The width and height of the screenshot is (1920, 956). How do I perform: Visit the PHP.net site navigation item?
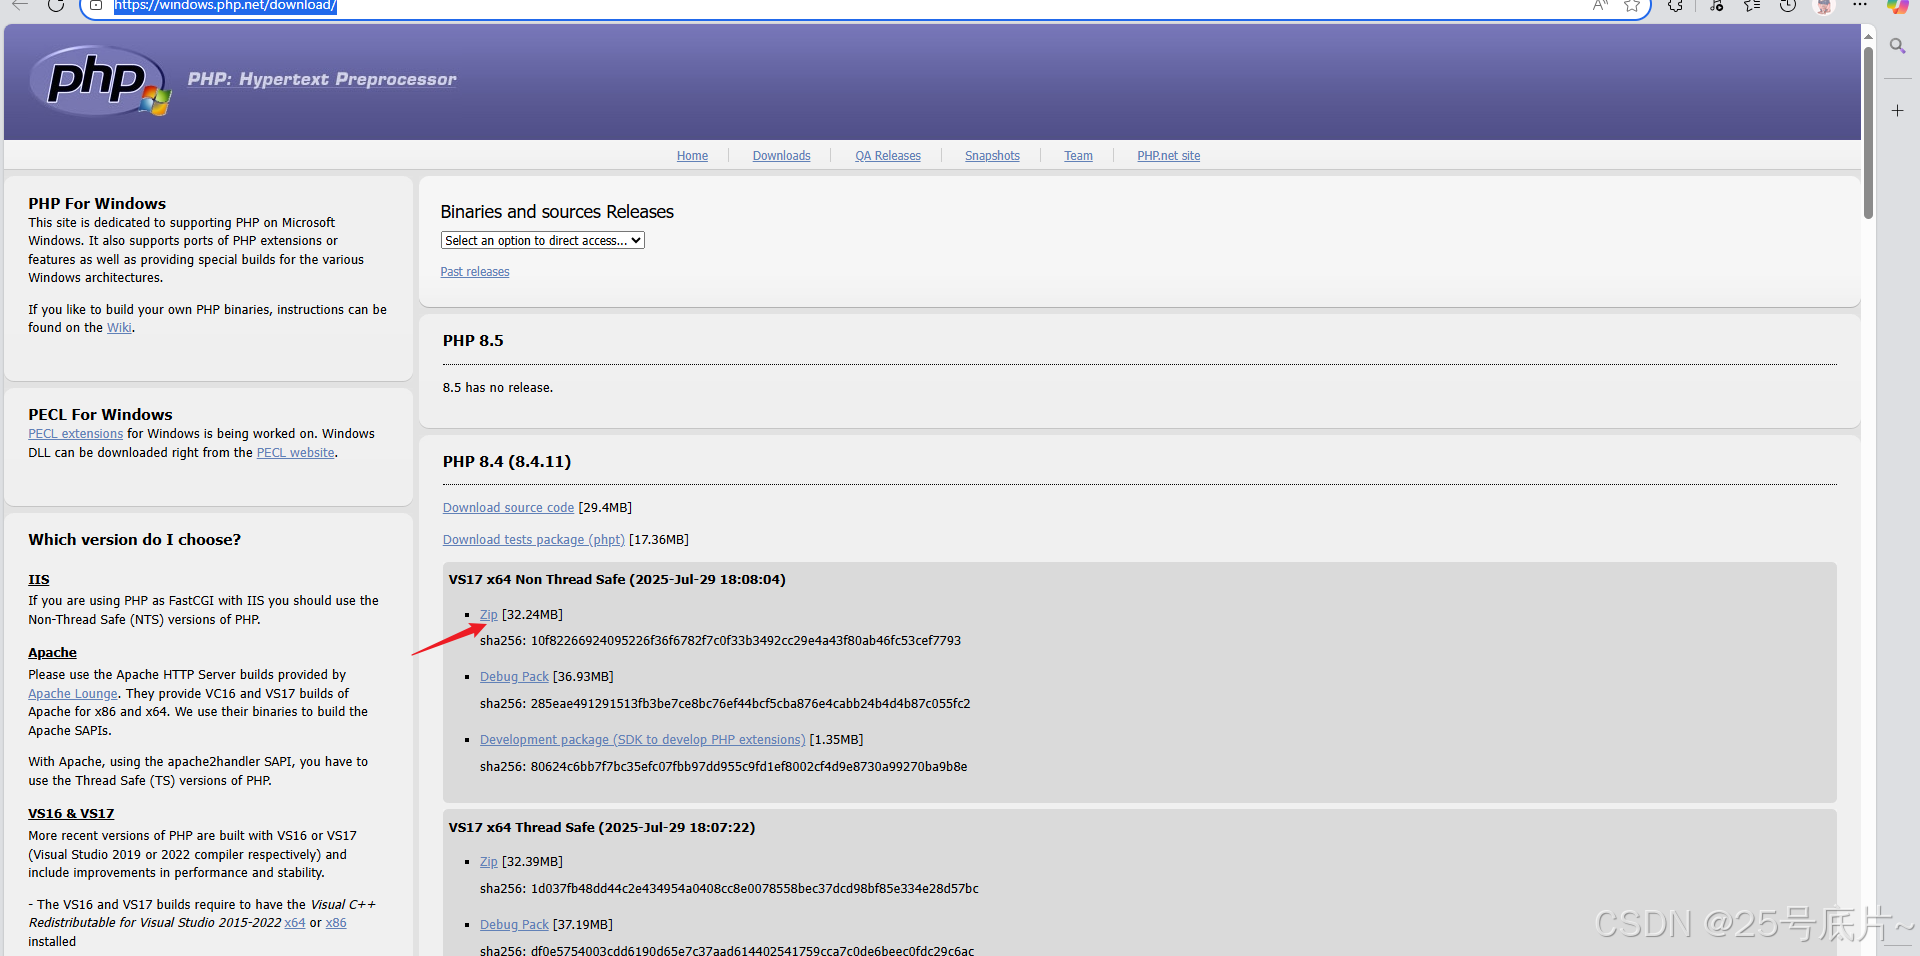coord(1168,156)
